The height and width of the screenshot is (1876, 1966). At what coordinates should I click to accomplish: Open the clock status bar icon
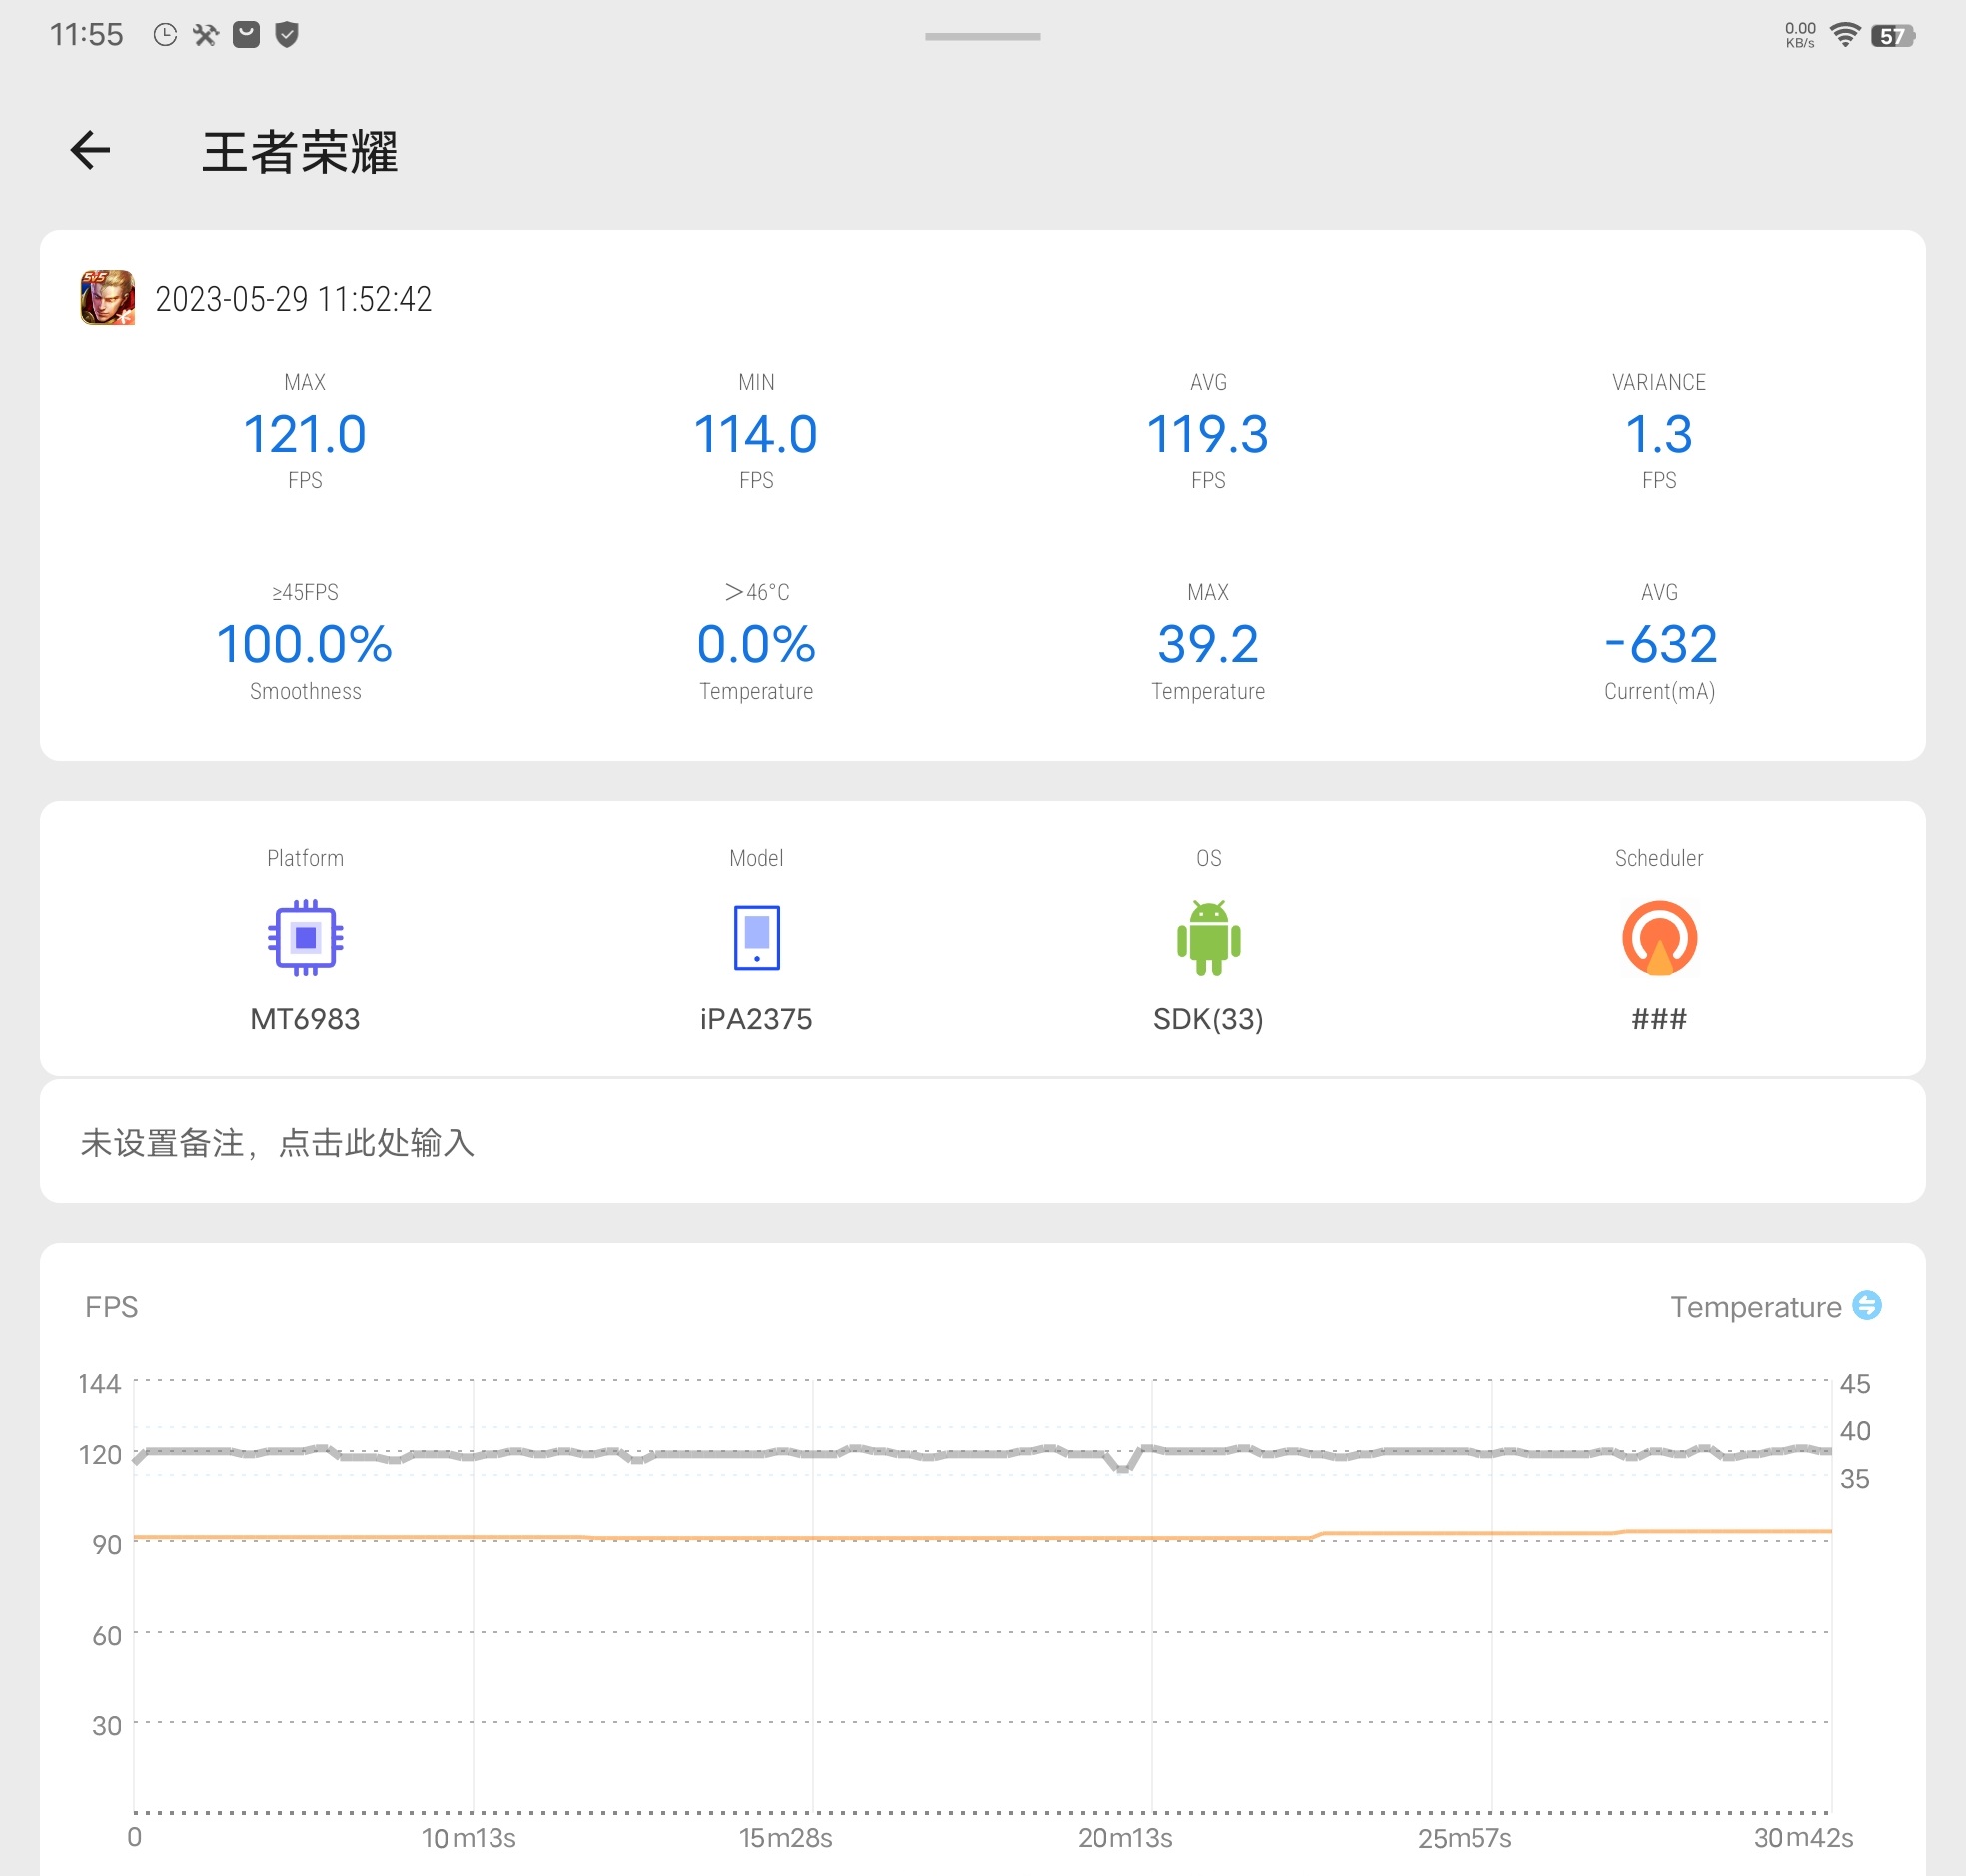pos(165,35)
